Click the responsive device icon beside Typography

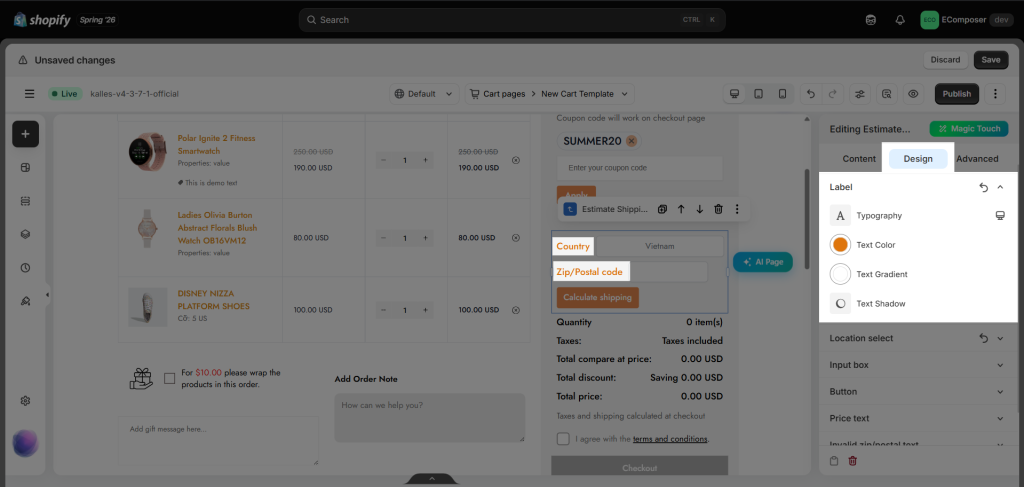(x=1000, y=215)
